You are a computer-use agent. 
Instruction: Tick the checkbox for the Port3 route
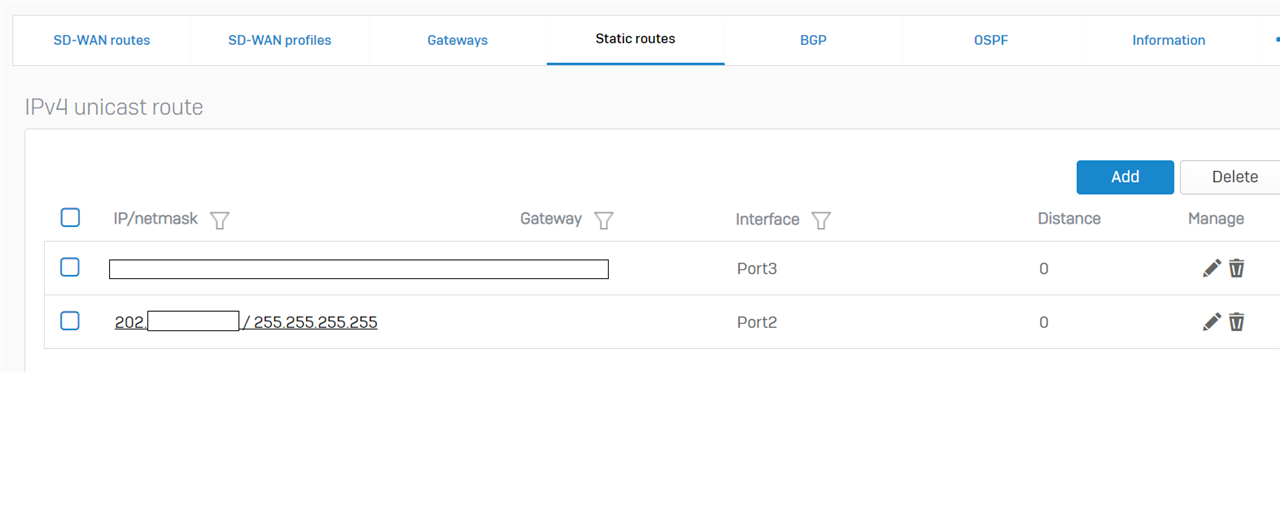point(70,267)
